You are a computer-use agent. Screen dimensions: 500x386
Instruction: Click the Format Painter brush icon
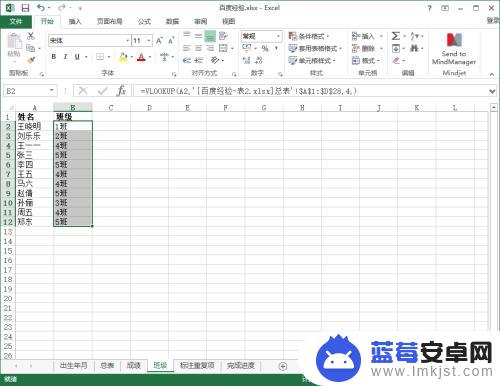click(x=31, y=60)
